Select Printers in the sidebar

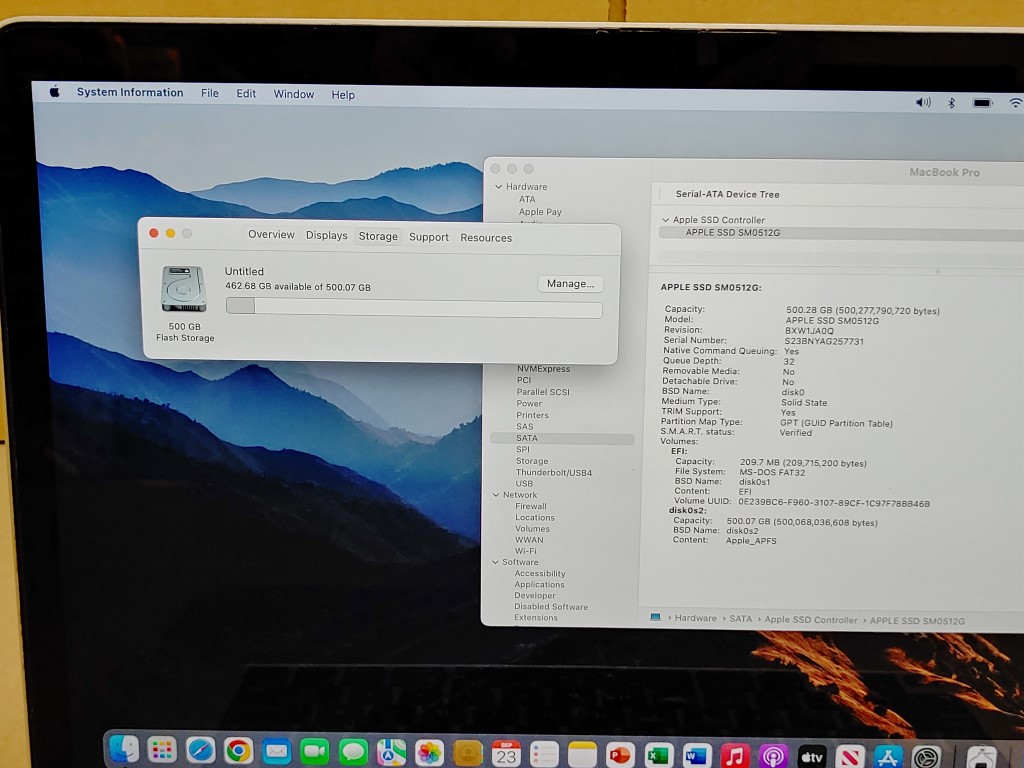tap(532, 415)
